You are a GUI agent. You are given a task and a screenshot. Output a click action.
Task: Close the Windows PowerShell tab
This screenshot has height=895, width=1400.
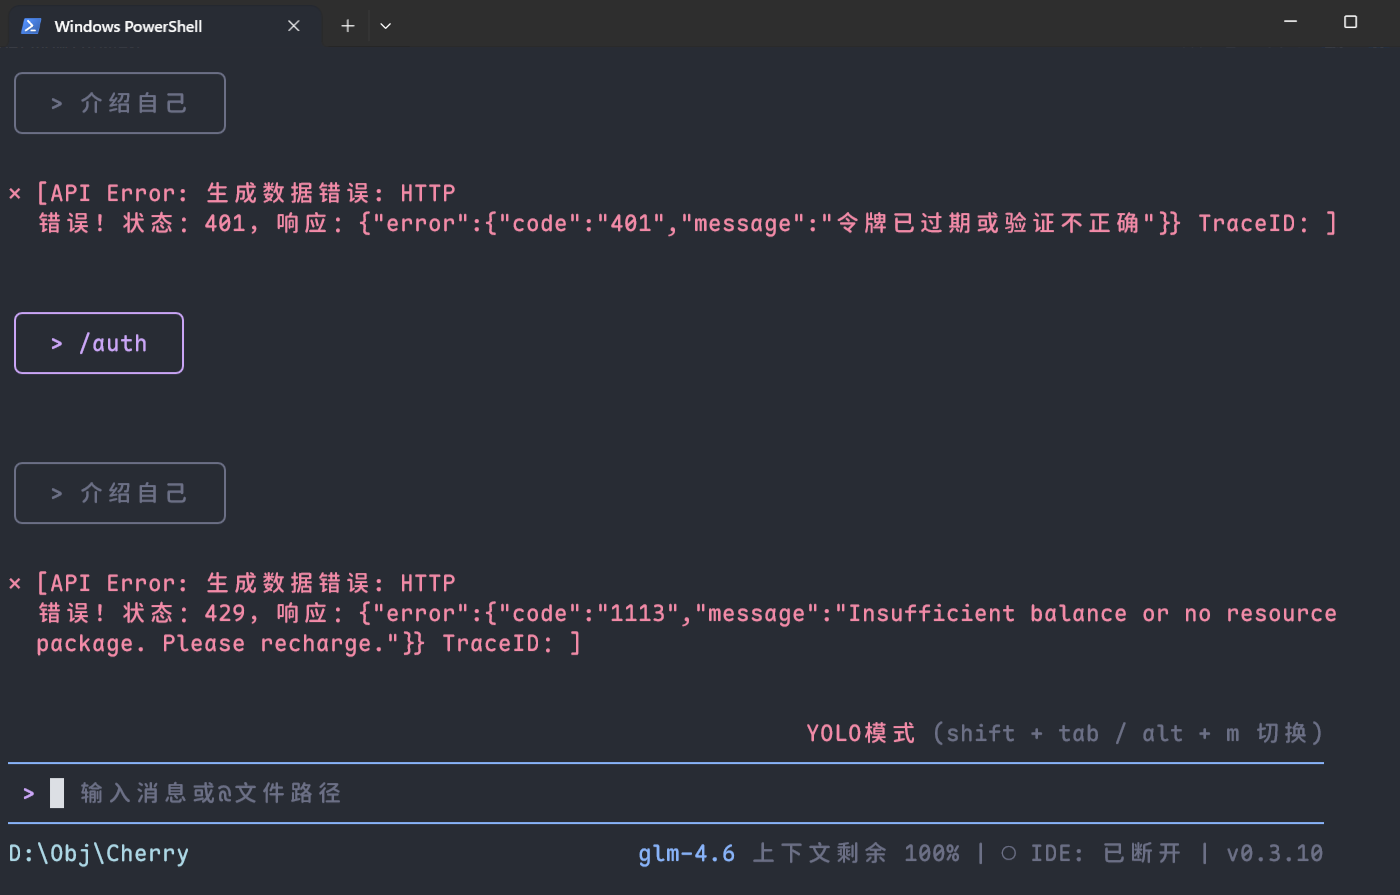(x=294, y=26)
